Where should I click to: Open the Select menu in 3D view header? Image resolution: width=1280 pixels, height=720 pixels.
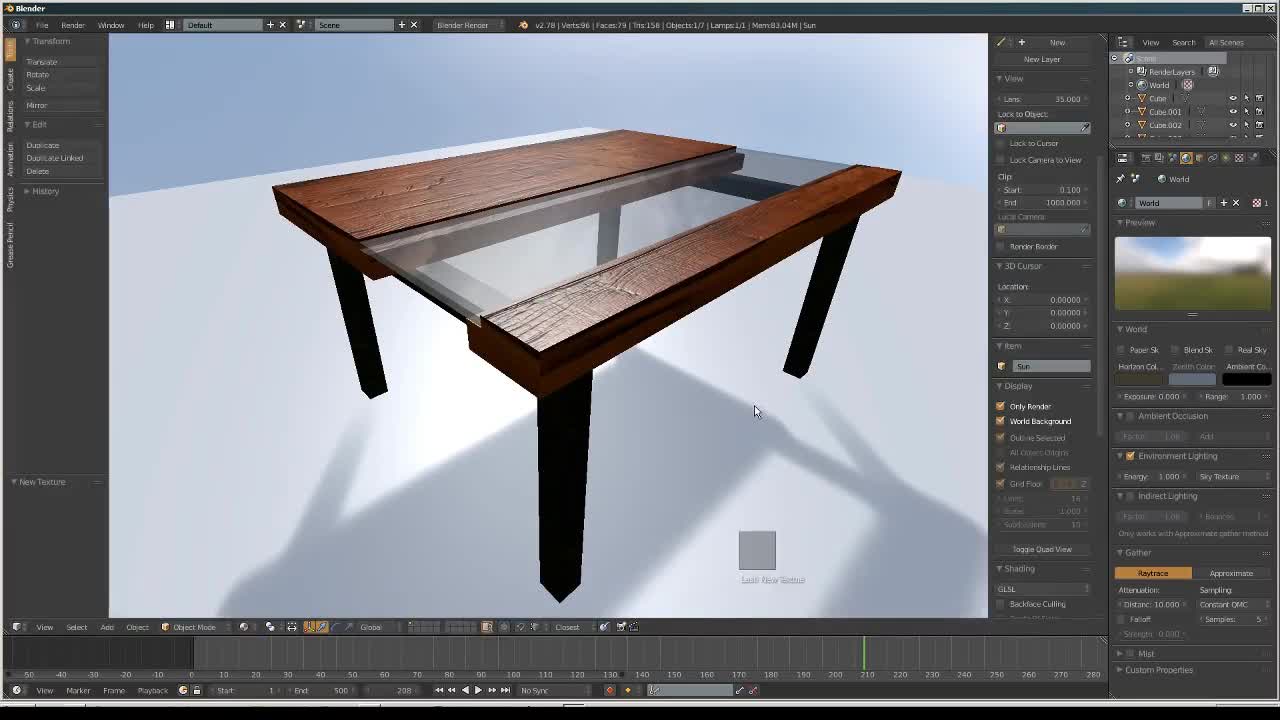76,627
